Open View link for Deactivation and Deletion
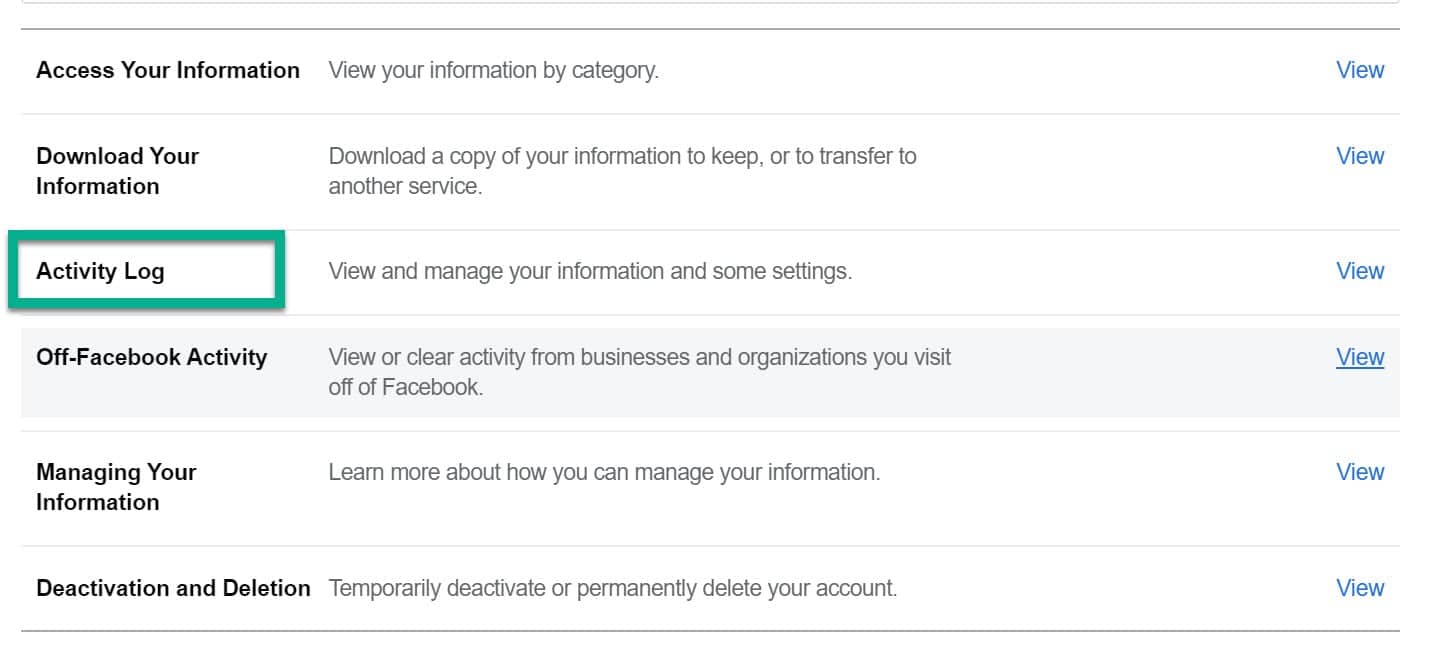Viewport: 1445px width, 665px height. pyautogui.click(x=1360, y=588)
